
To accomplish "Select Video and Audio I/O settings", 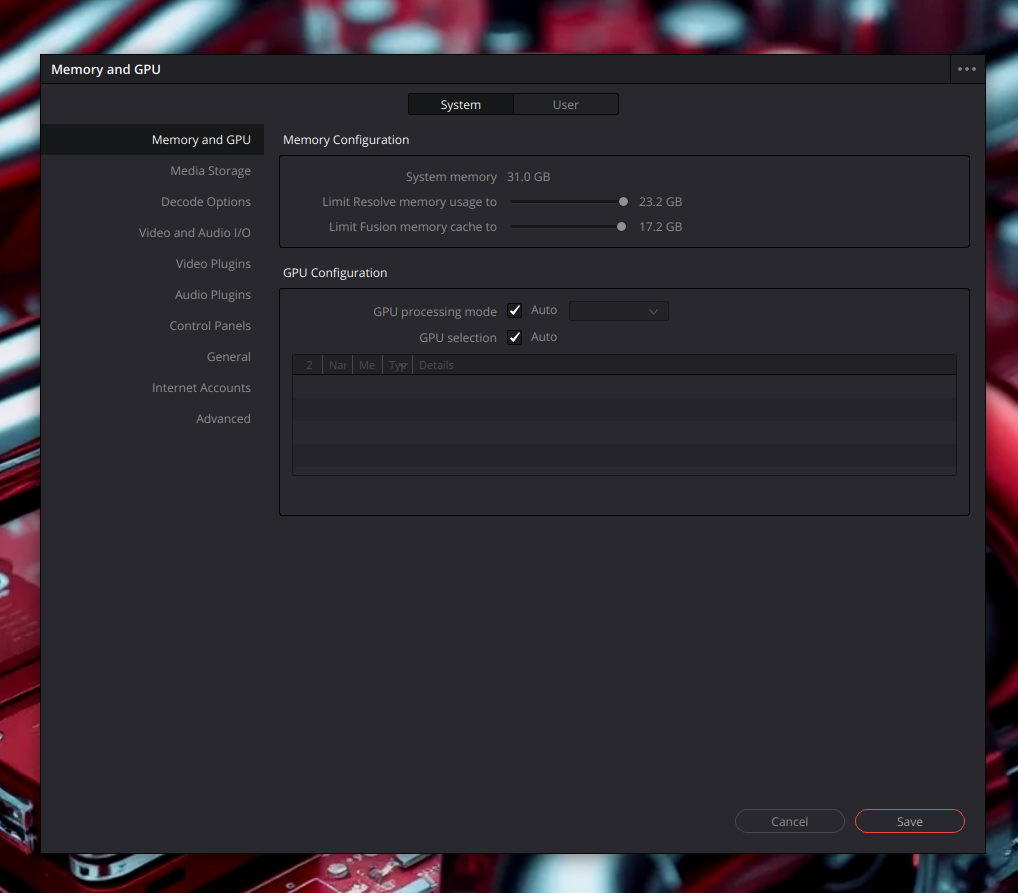I will [x=195, y=232].
